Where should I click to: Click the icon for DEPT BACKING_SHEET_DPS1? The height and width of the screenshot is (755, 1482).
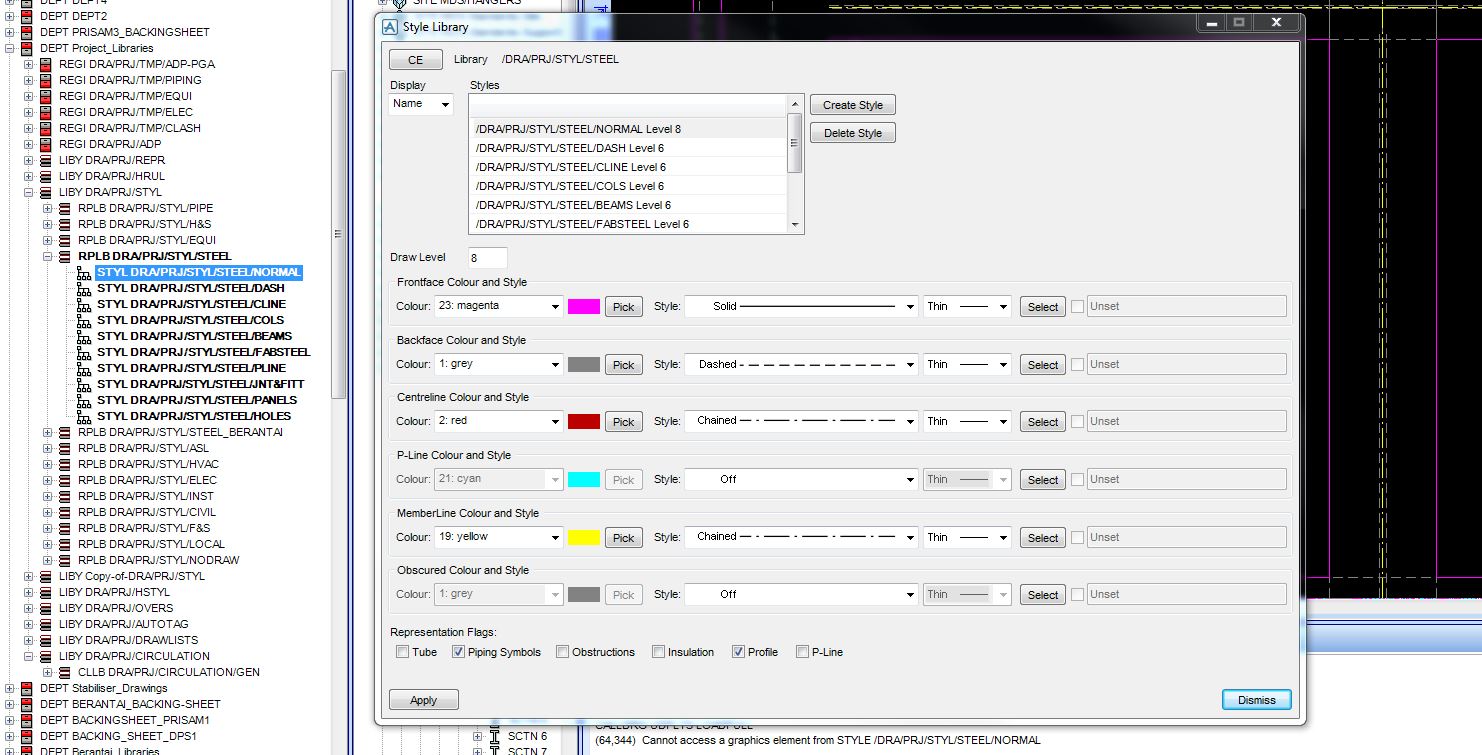[x=26, y=736]
